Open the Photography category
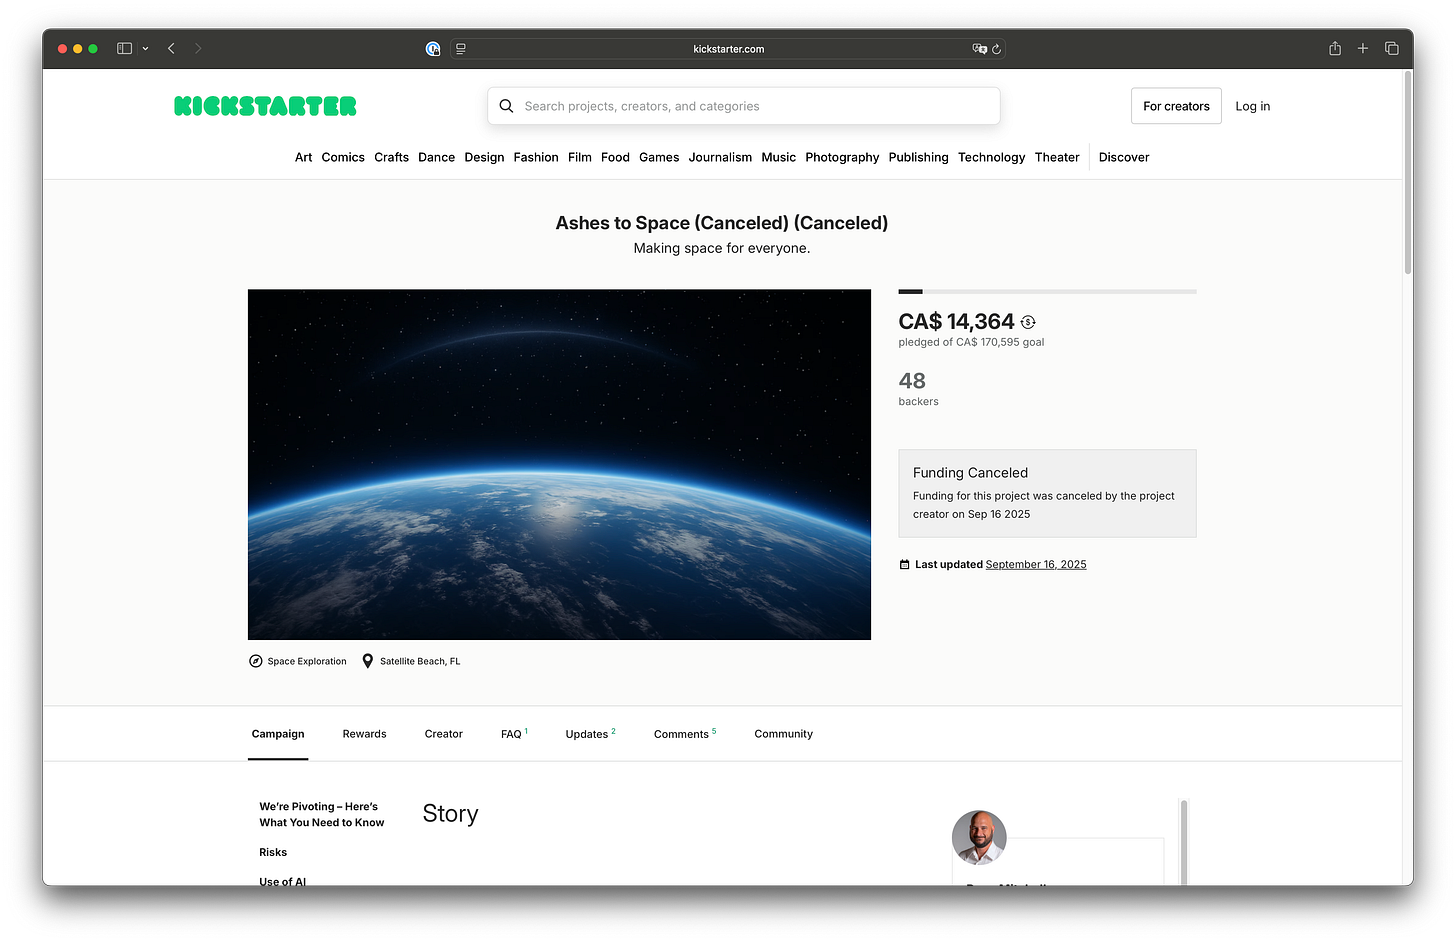The width and height of the screenshot is (1456, 942). 842,157
